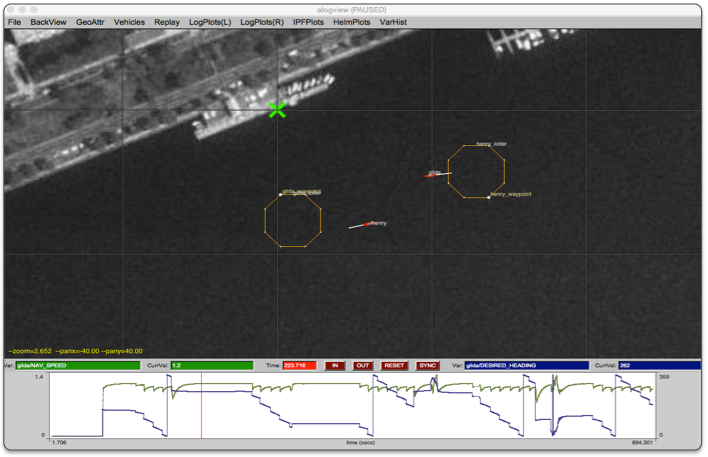Click the SYNC button
708x457 pixels.
428,366
